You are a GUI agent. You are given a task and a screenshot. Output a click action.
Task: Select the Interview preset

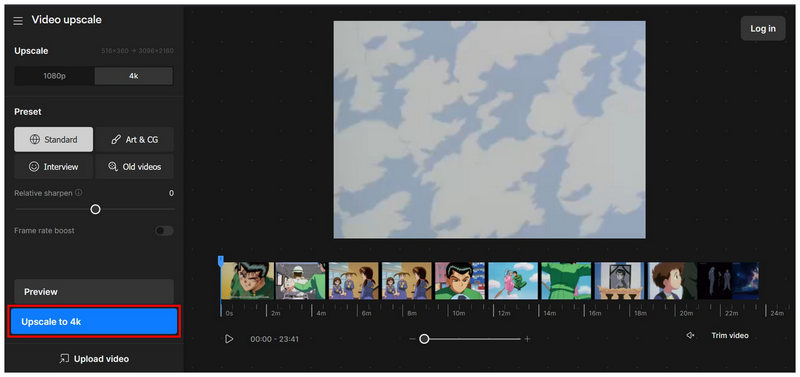click(x=54, y=167)
